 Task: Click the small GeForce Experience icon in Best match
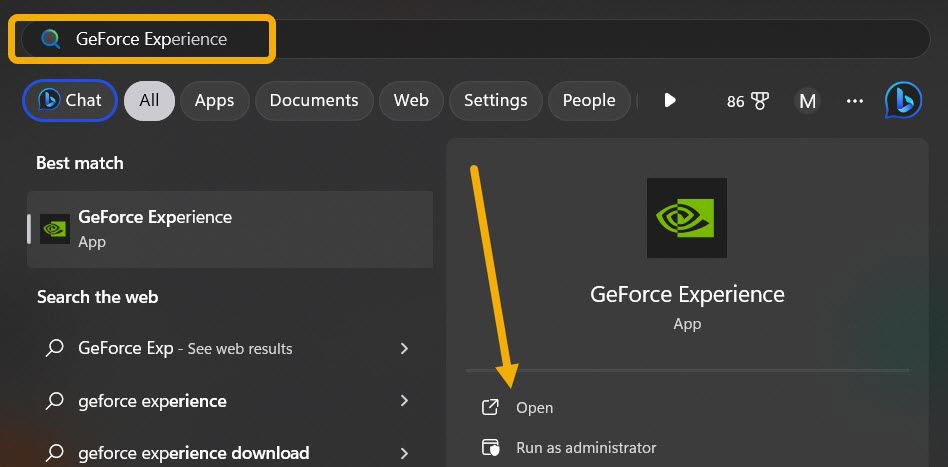click(54, 229)
